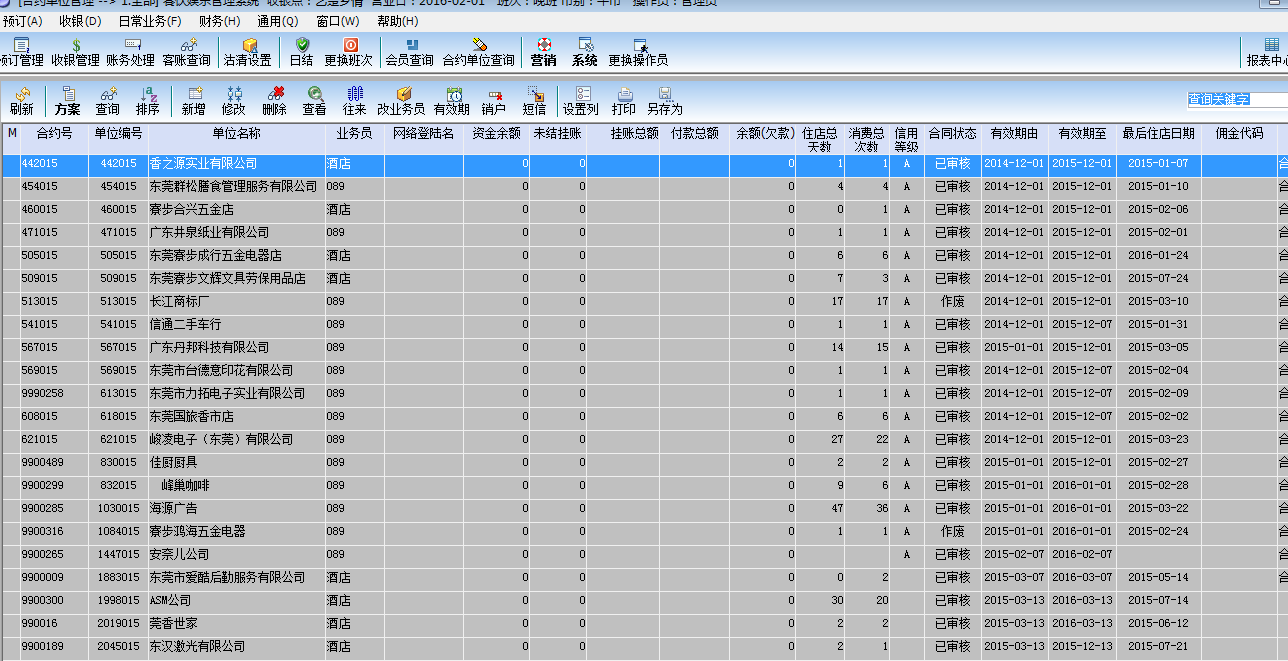The width and height of the screenshot is (1288, 661).
Task: Click 短信 to send an SMS
Action: point(535,101)
